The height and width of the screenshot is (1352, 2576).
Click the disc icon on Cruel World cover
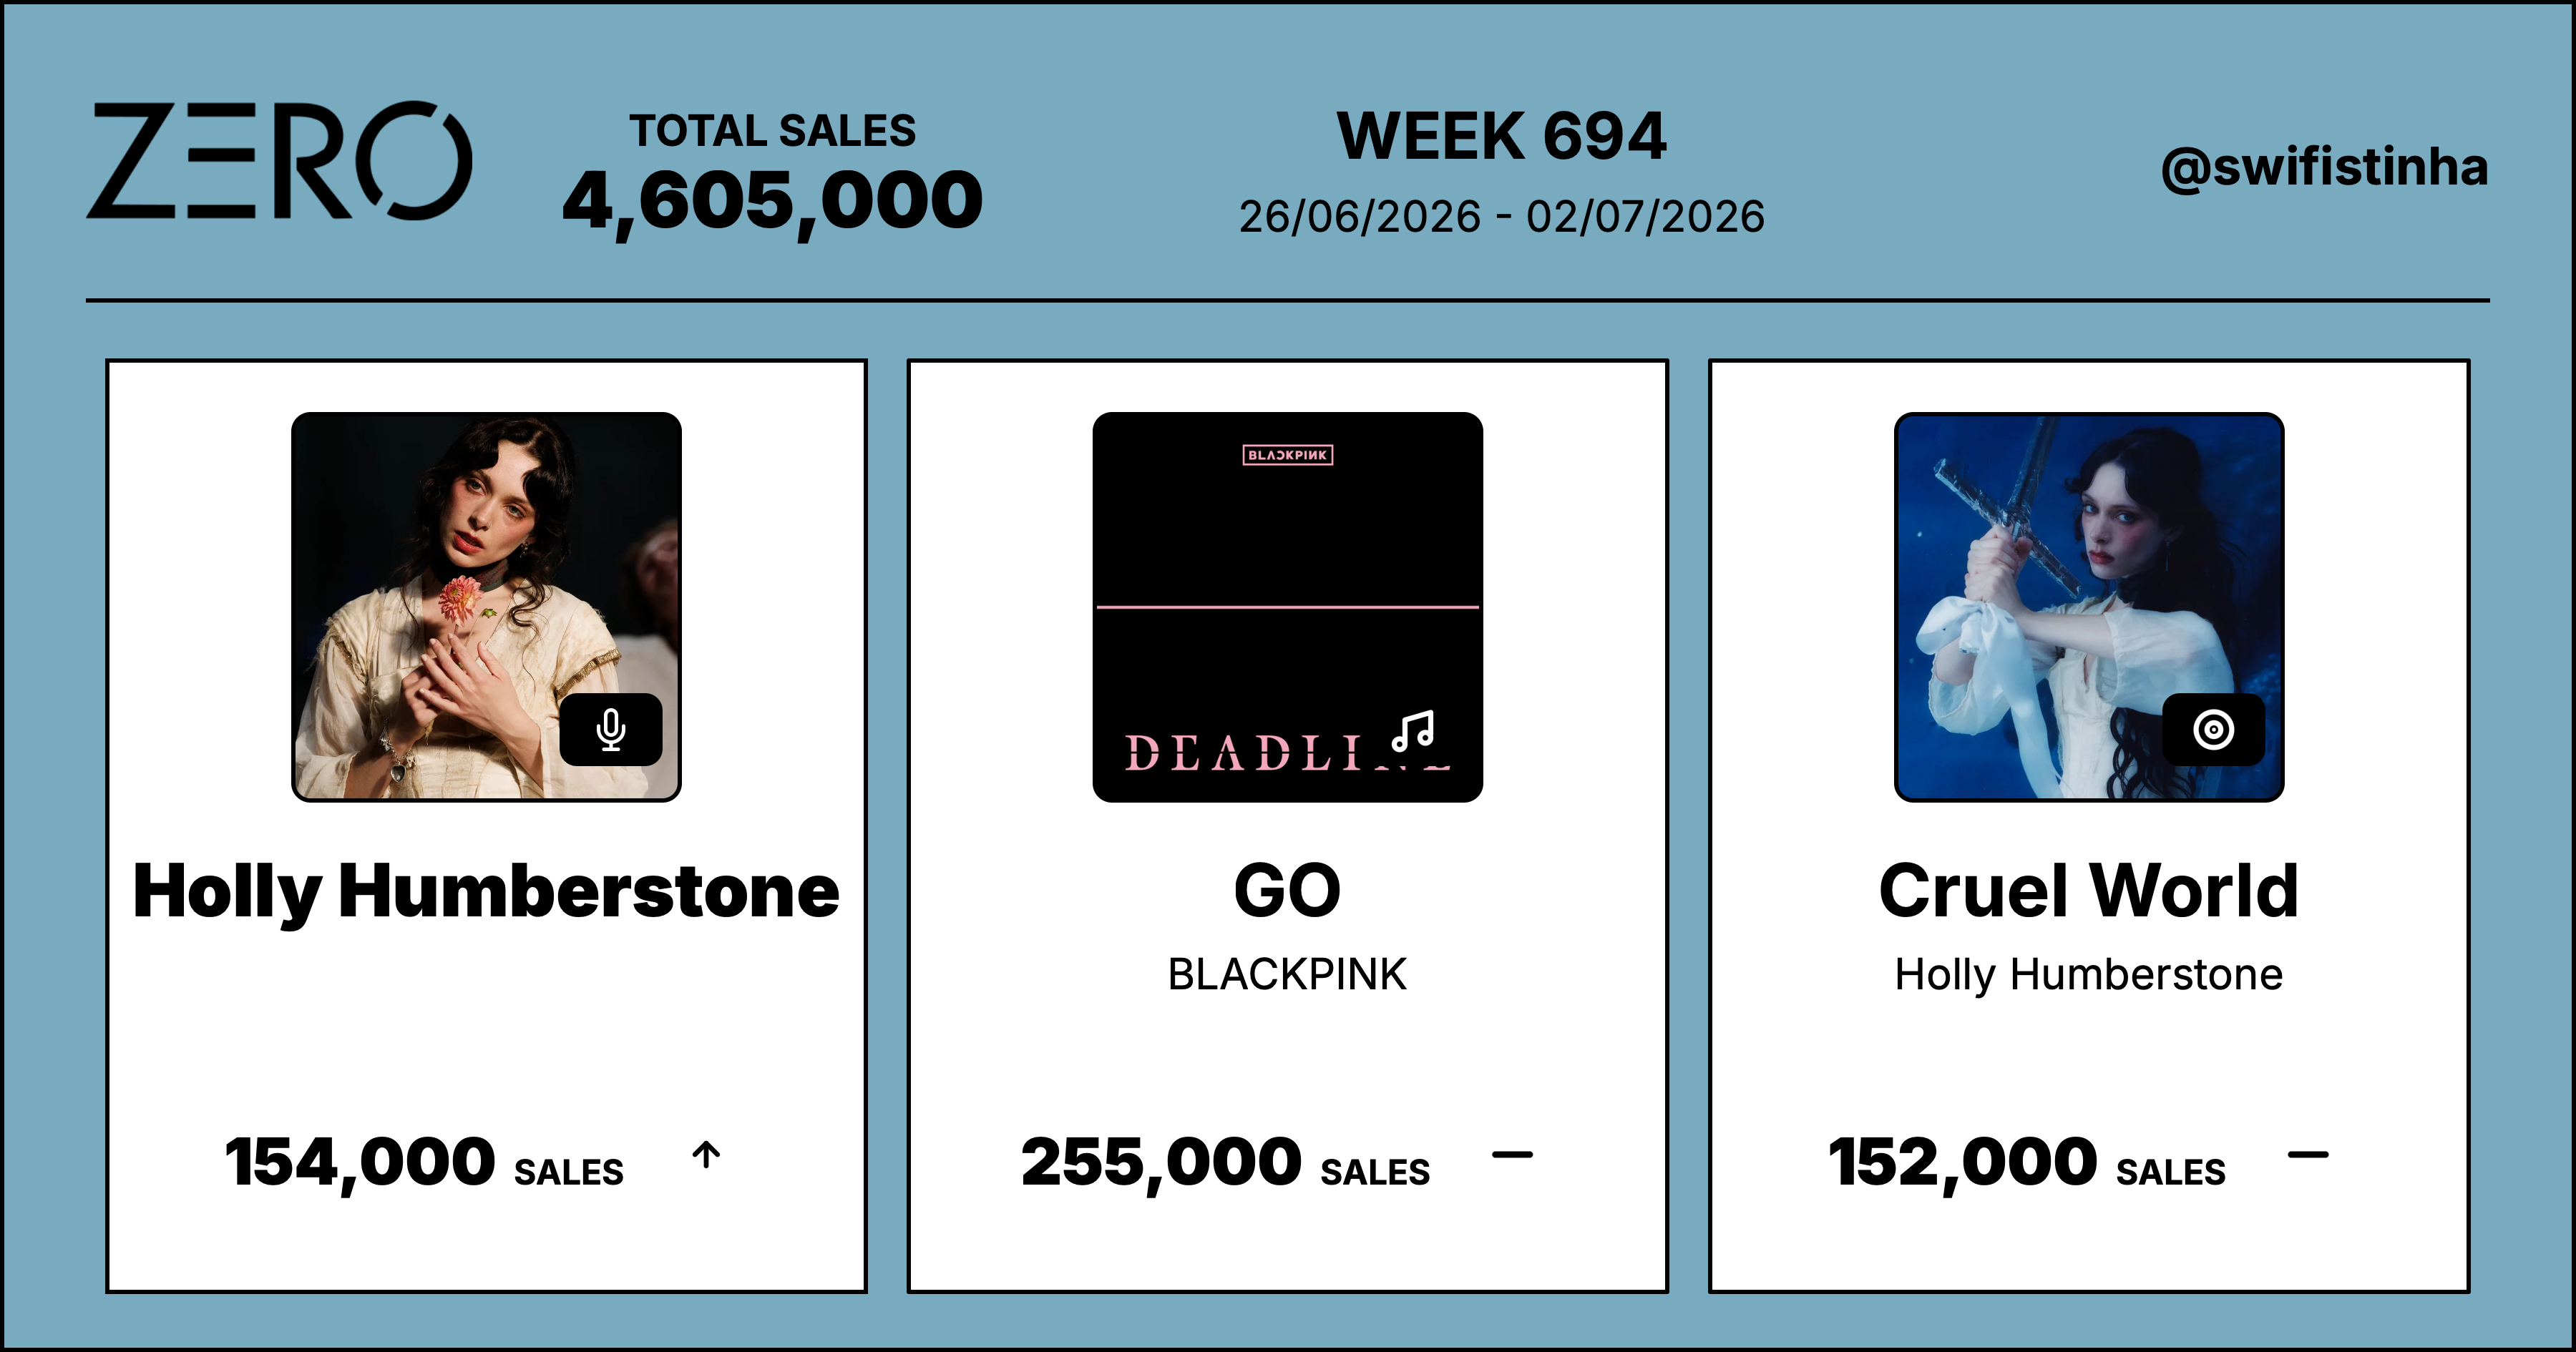coord(2213,730)
